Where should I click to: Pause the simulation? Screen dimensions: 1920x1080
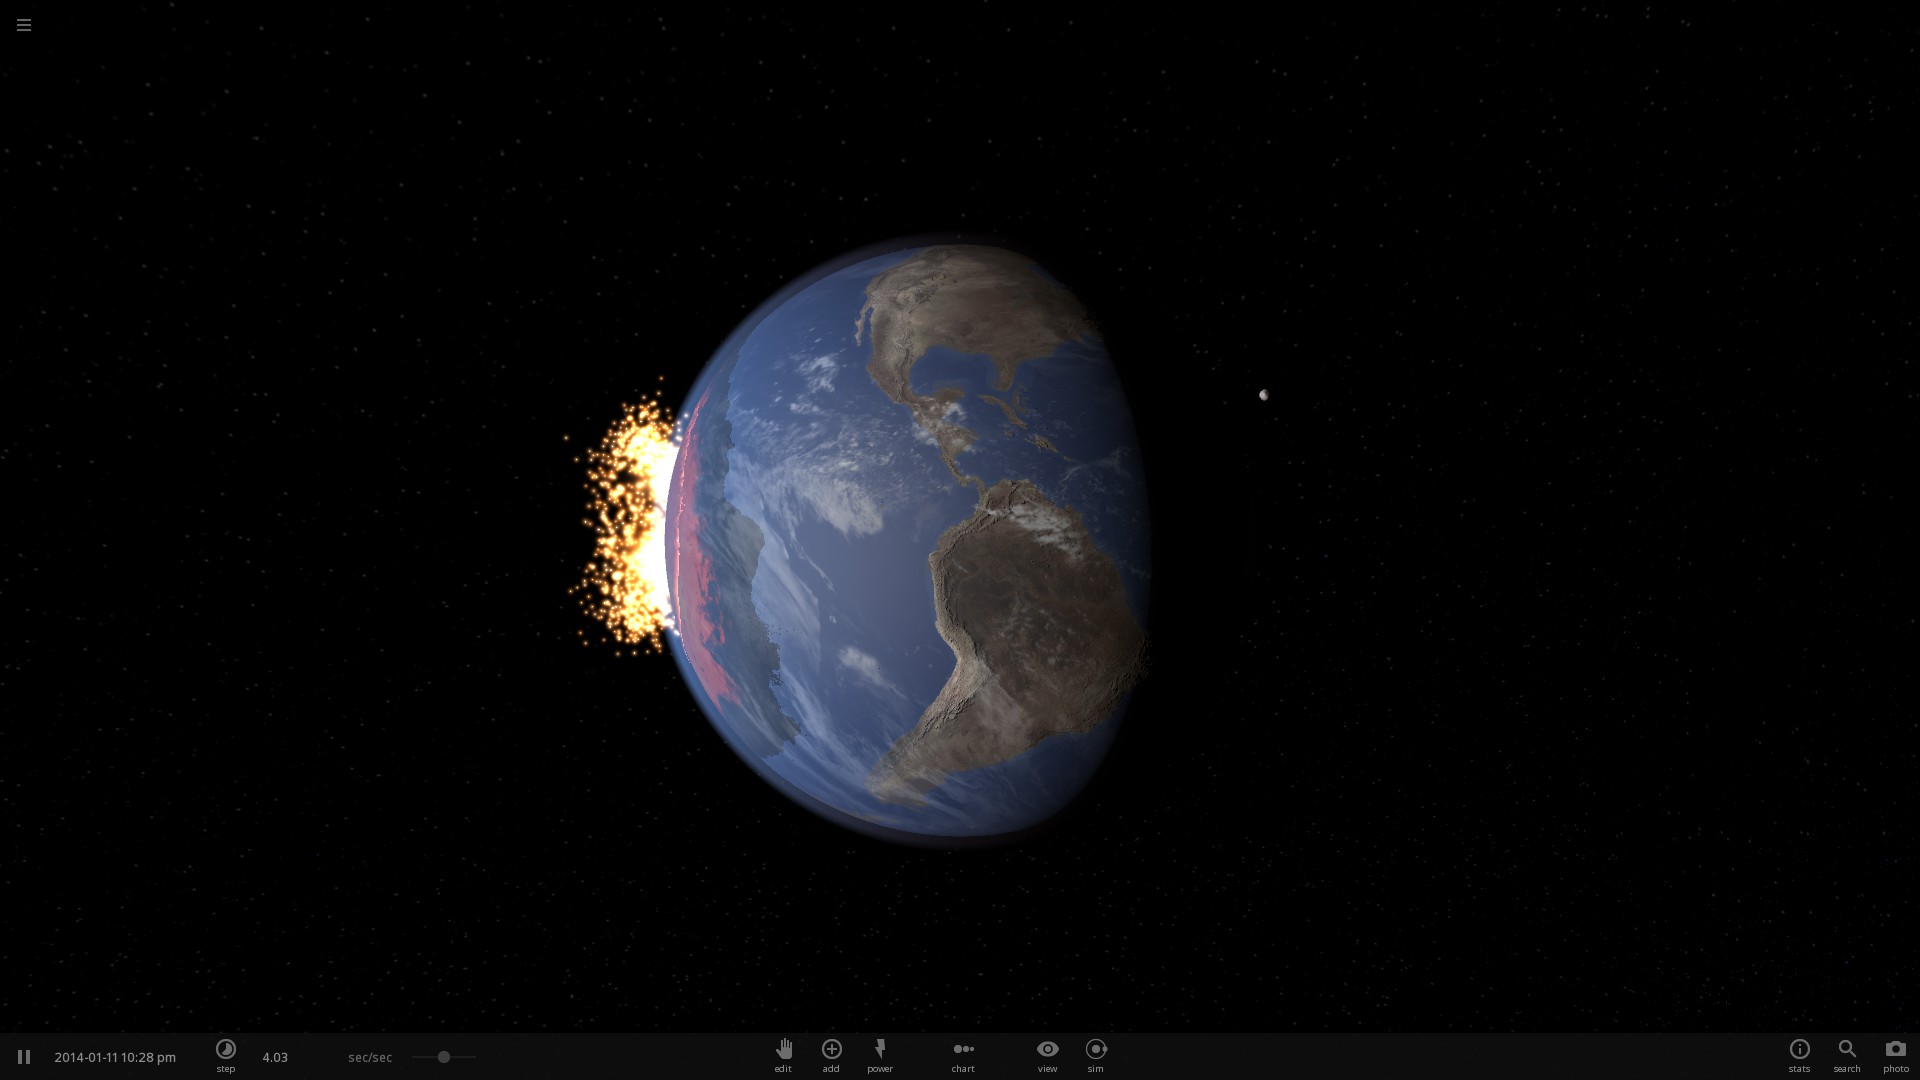click(x=24, y=1057)
